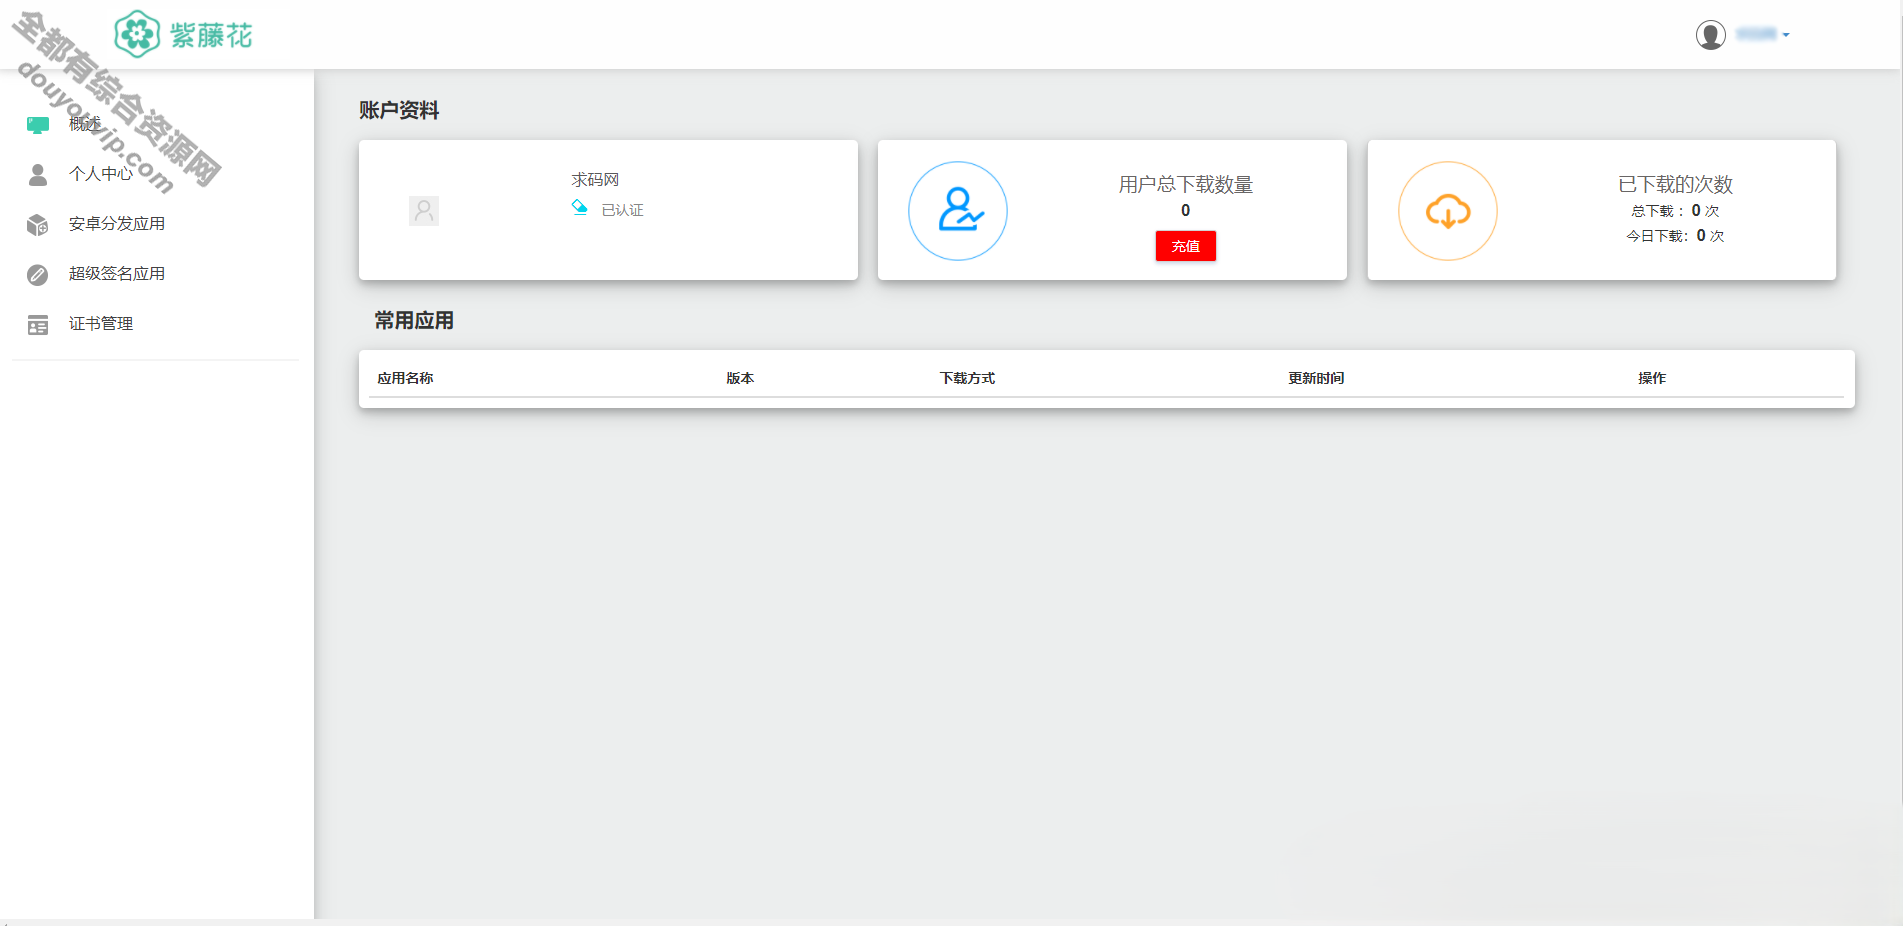Click the 安卓分发应用 box icon
Screen dimensions: 1903x926
tap(38, 225)
